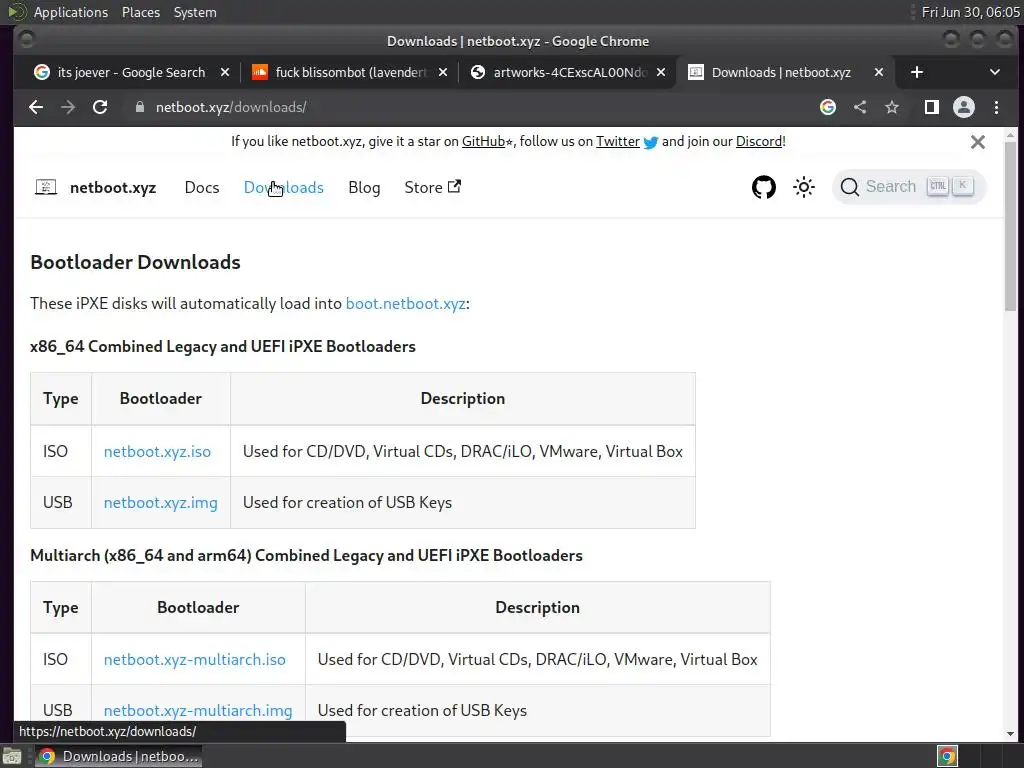Click the window menu button at title bar left
Screen dimensions: 1024x768
click(26, 40)
